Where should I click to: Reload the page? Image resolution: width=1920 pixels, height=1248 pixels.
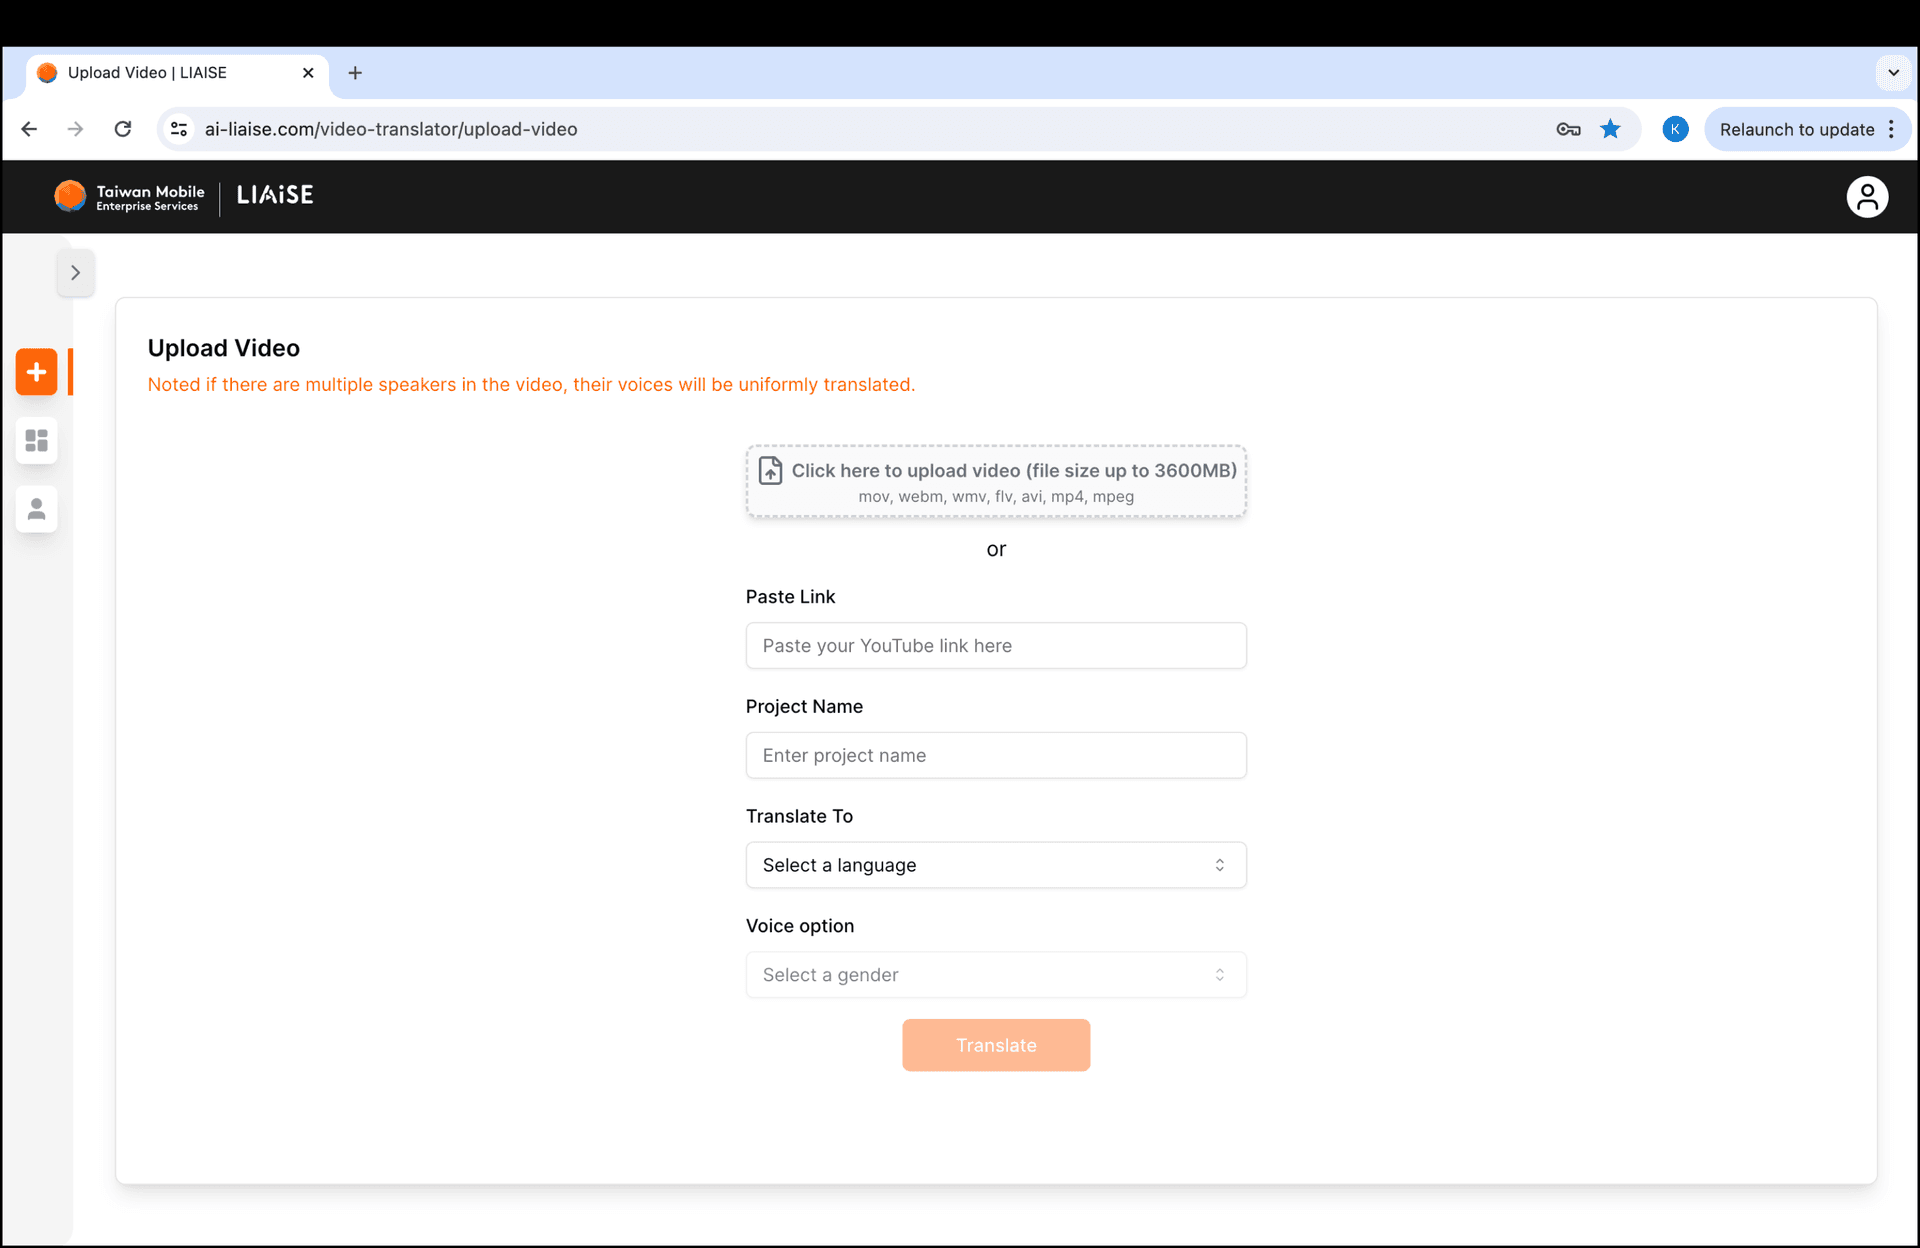(123, 129)
